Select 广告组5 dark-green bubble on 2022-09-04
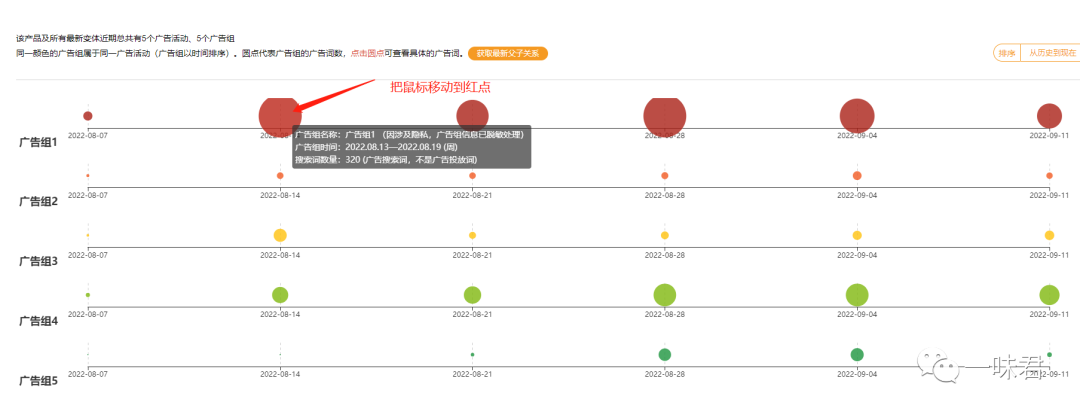Viewport: 1080px width, 415px height. point(857,354)
